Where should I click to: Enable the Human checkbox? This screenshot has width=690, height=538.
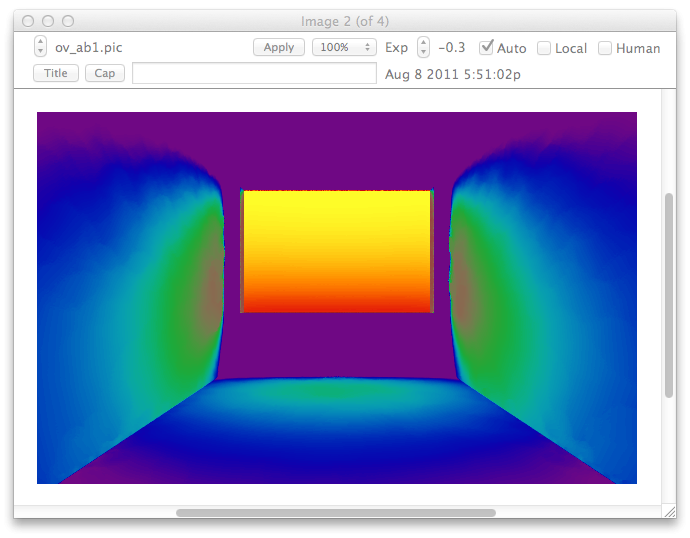coord(605,48)
